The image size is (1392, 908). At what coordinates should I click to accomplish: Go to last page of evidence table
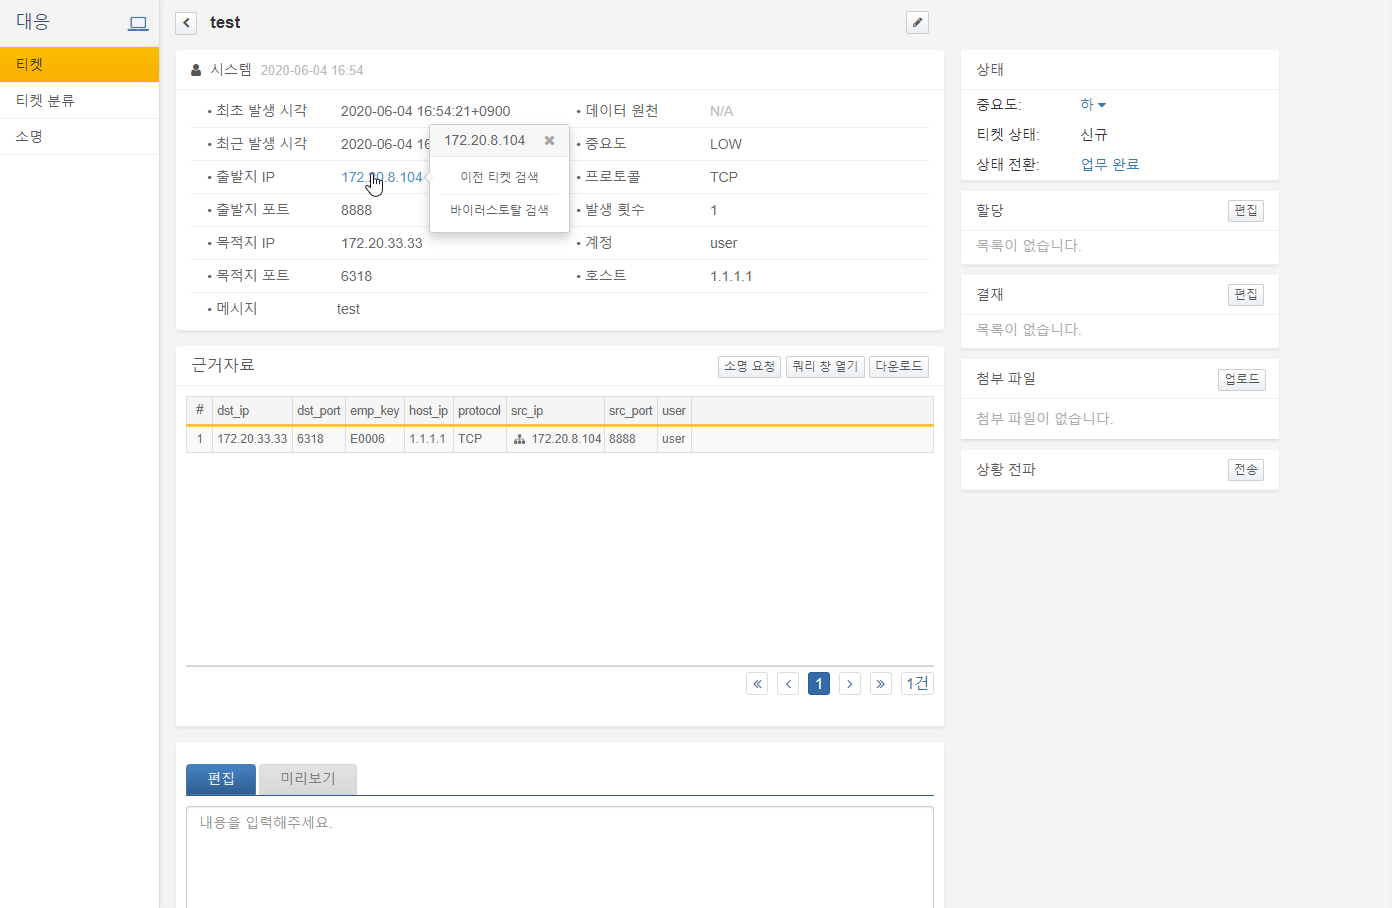(881, 684)
